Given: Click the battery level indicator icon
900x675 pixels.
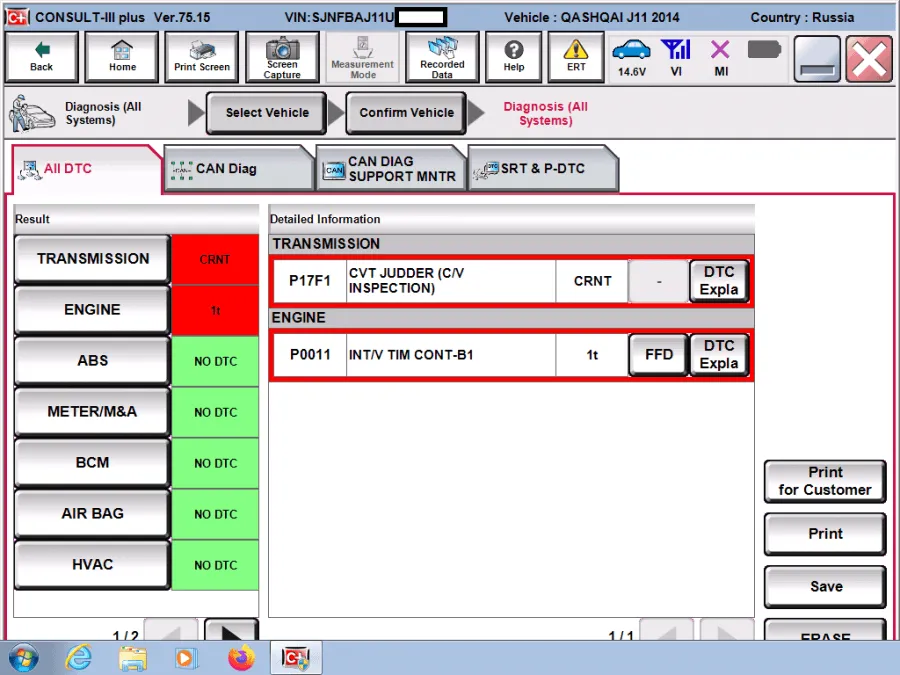Looking at the screenshot, I should point(764,50).
